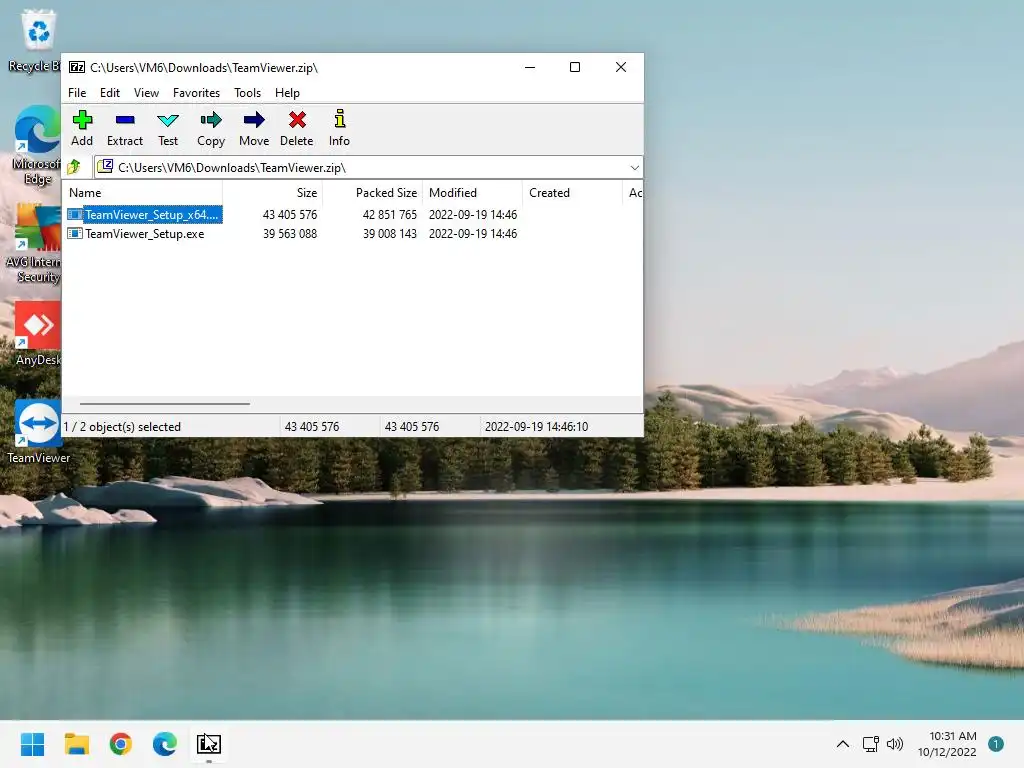Open the File menu
The height and width of the screenshot is (768, 1024).
click(x=77, y=93)
